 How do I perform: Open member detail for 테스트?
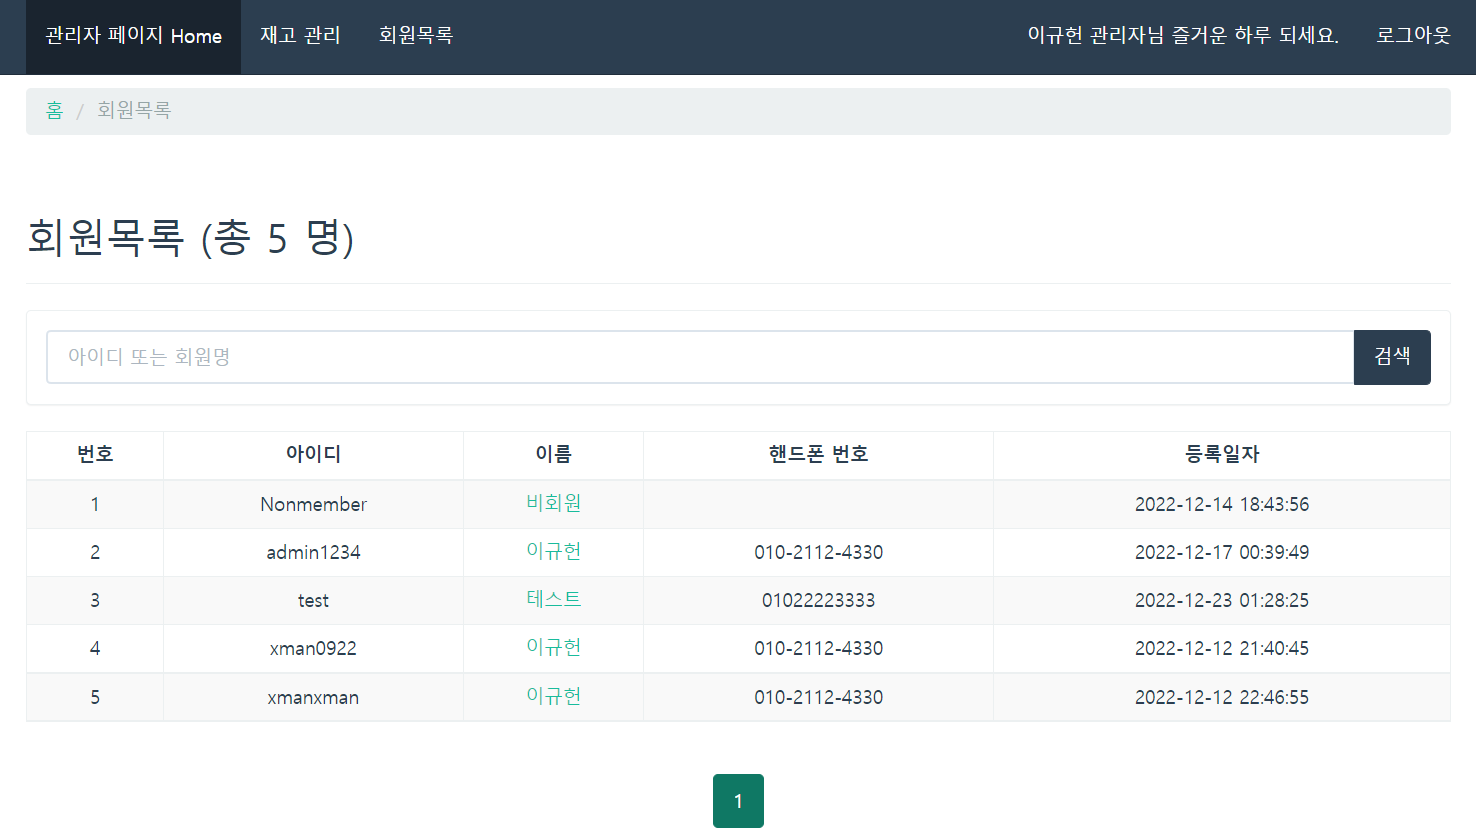click(552, 600)
